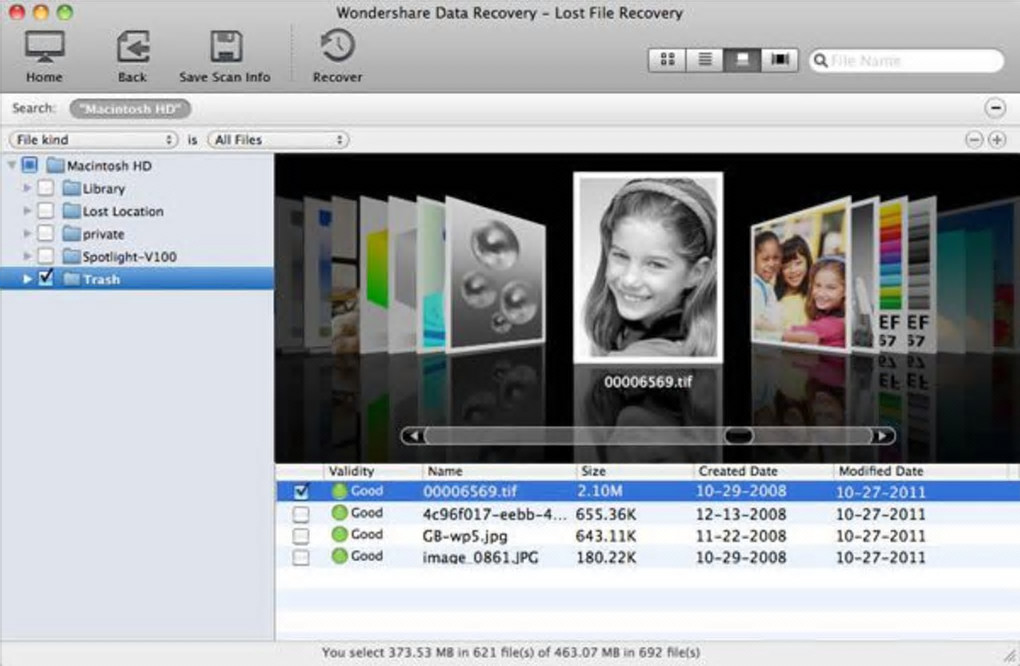Viewport: 1020px width, 666px height.
Task: Check the image_0861.JPG file checkbox
Action: tap(301, 557)
